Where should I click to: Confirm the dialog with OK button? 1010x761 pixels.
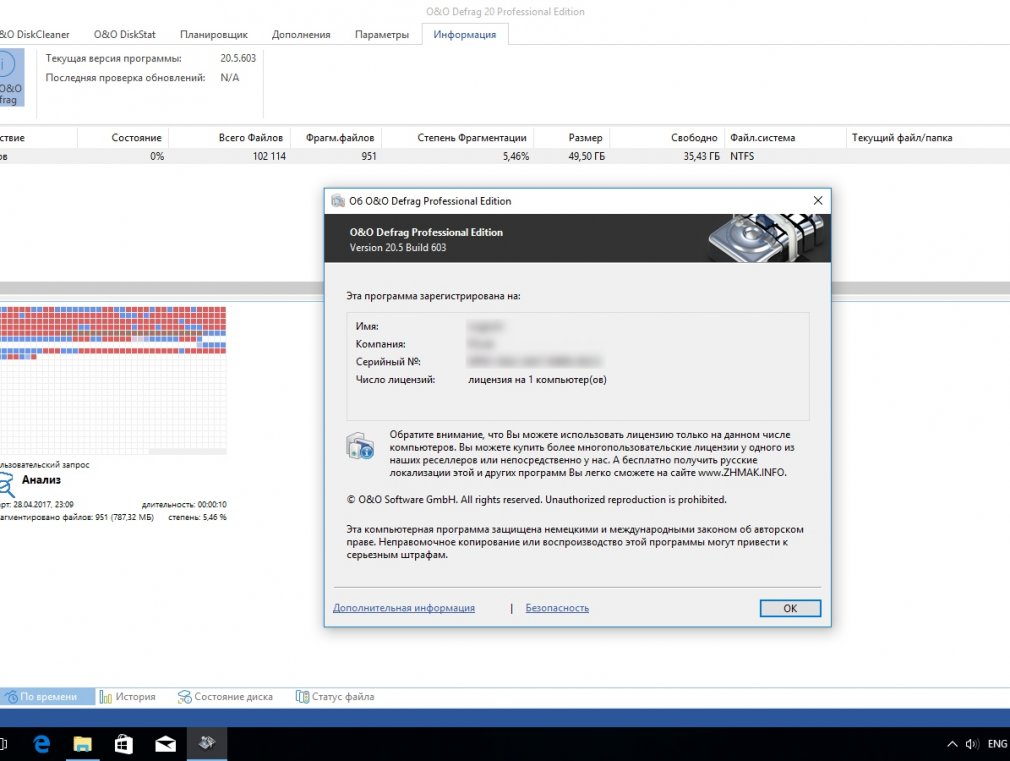click(790, 608)
